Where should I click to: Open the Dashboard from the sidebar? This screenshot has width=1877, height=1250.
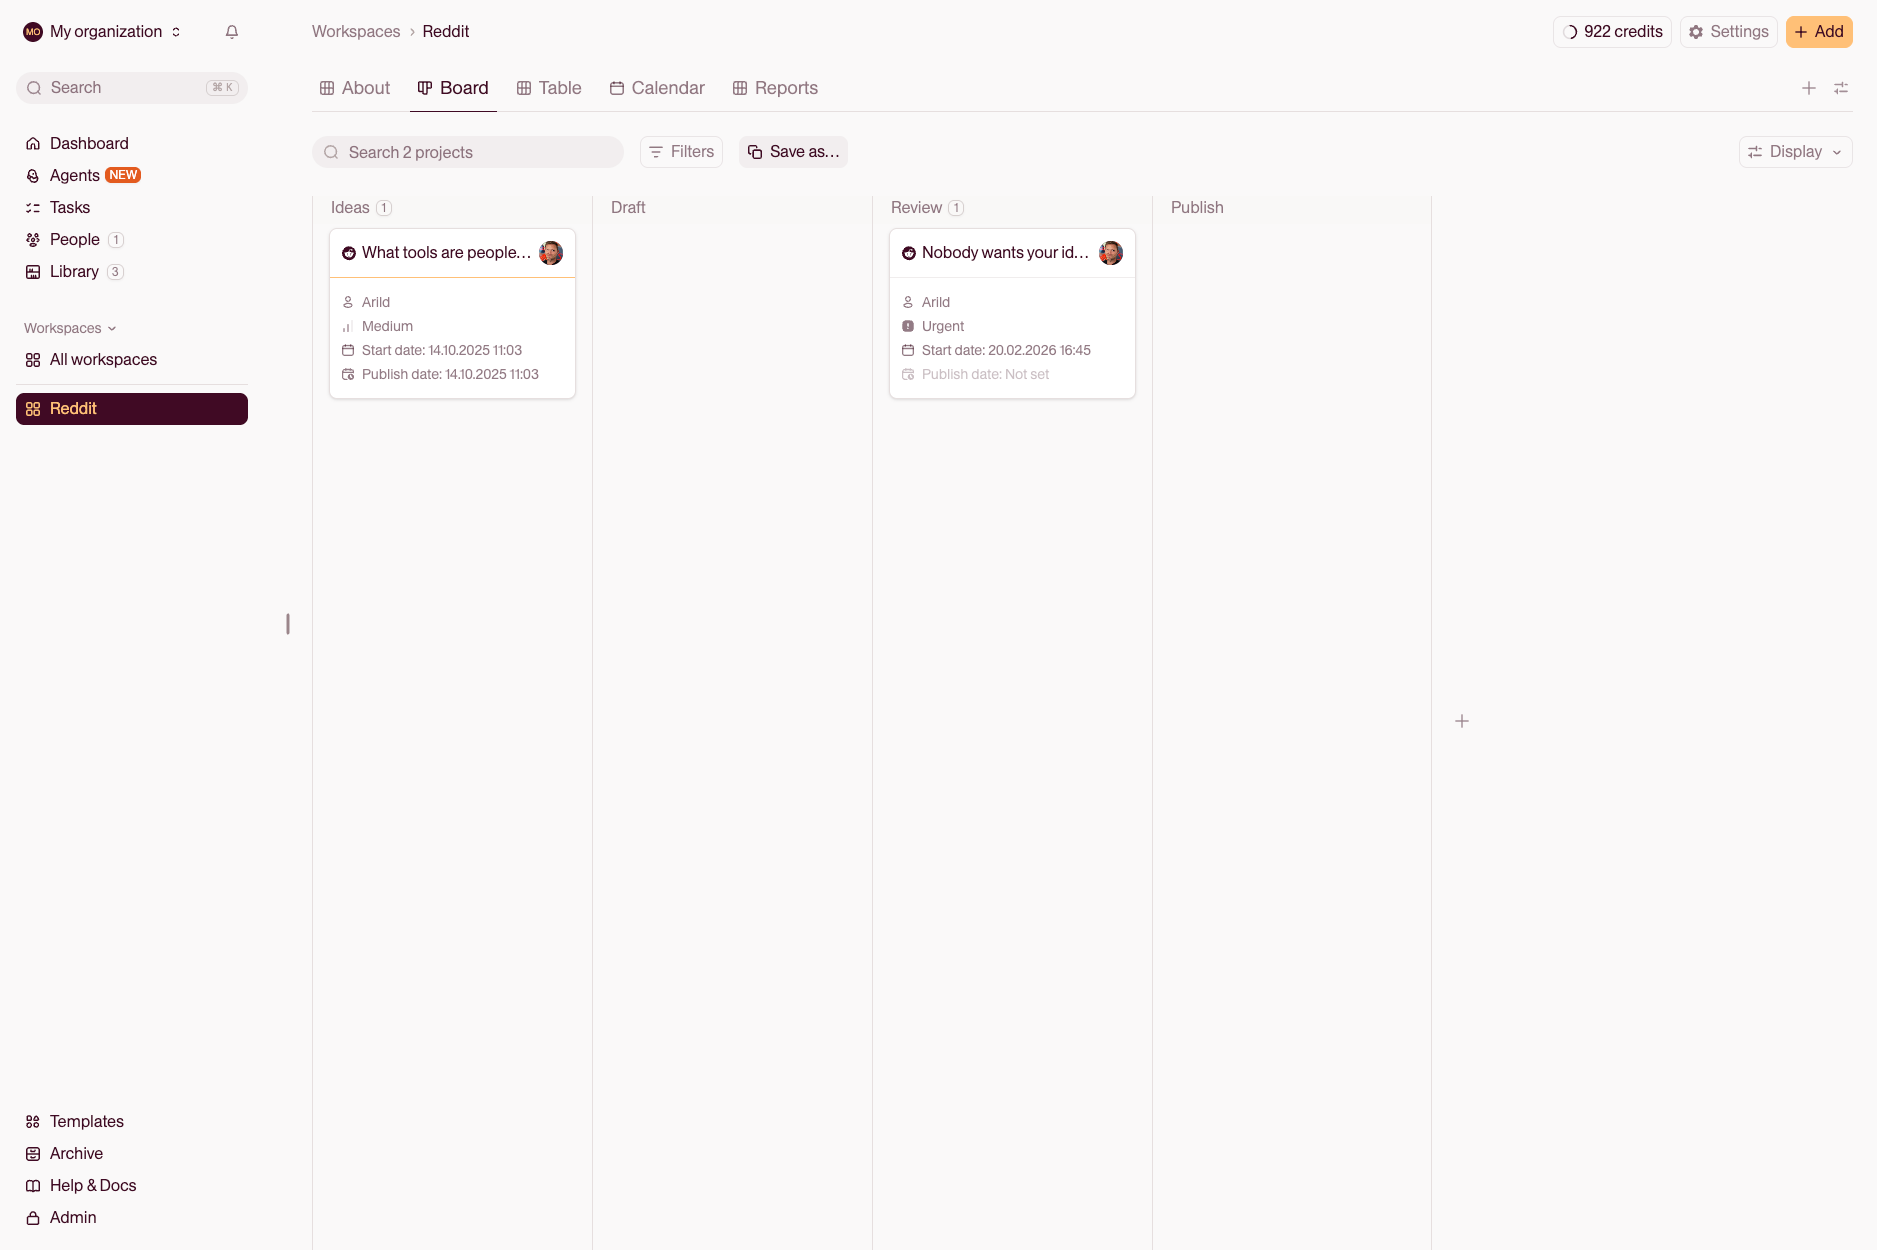click(x=89, y=143)
